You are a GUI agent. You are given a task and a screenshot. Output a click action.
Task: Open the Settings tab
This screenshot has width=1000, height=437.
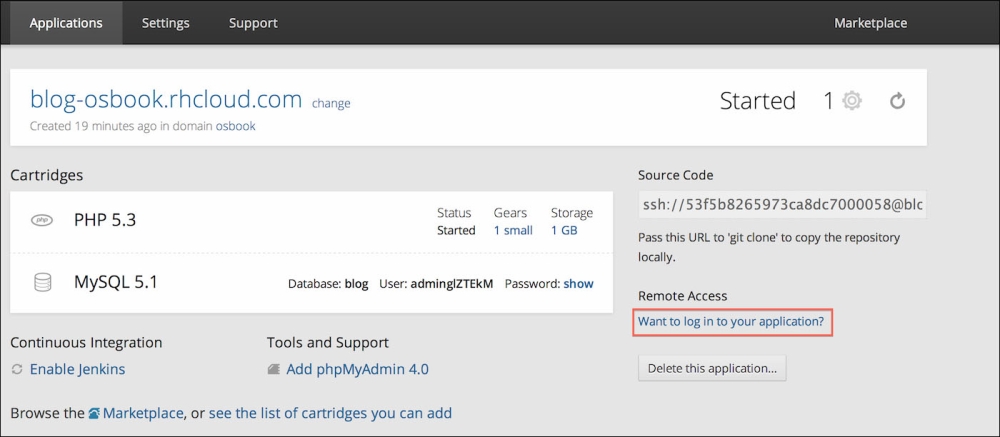(165, 22)
